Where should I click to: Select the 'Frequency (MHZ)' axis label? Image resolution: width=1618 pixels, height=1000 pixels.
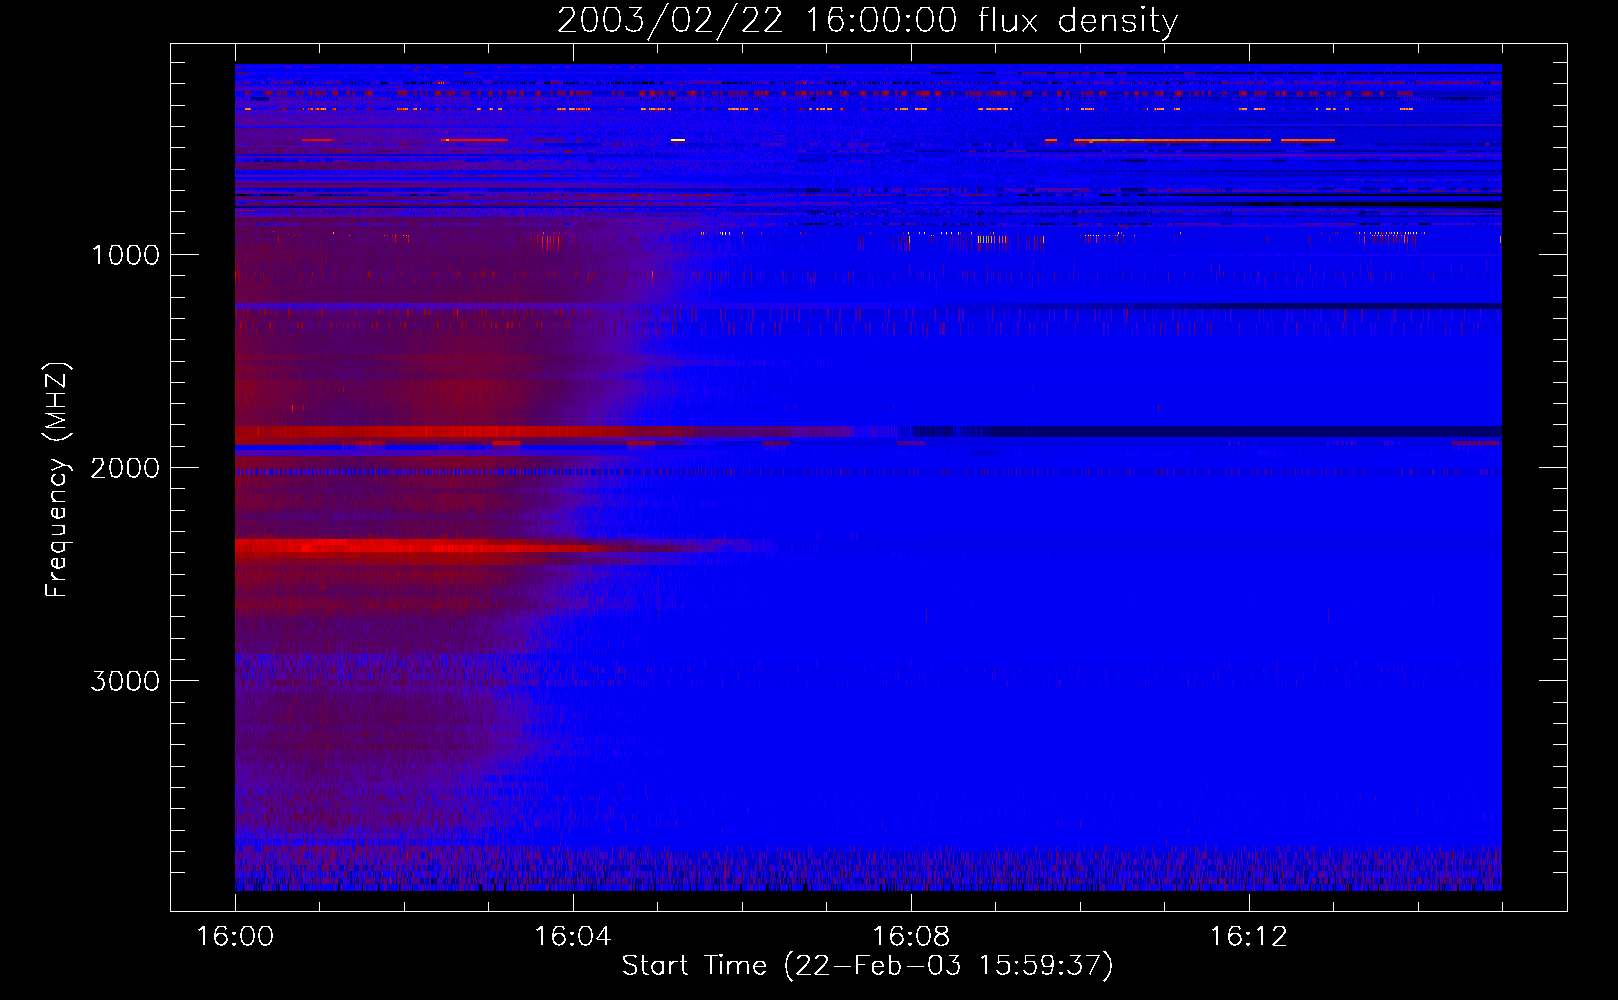click(56, 480)
